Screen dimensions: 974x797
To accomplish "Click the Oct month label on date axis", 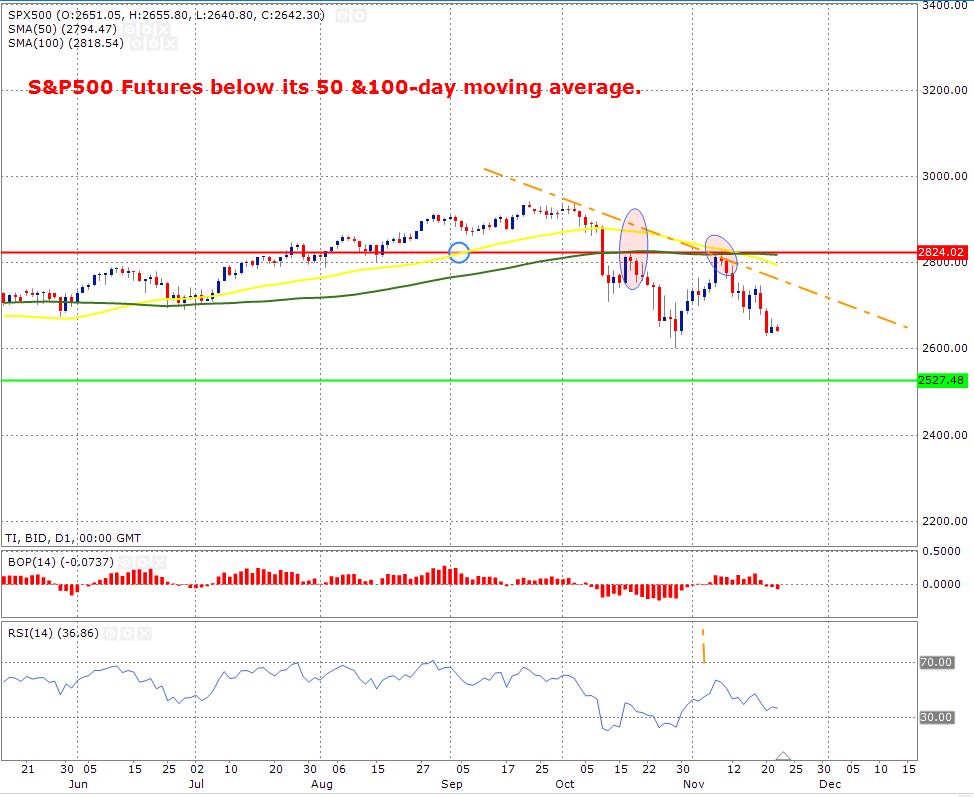I will click(565, 784).
